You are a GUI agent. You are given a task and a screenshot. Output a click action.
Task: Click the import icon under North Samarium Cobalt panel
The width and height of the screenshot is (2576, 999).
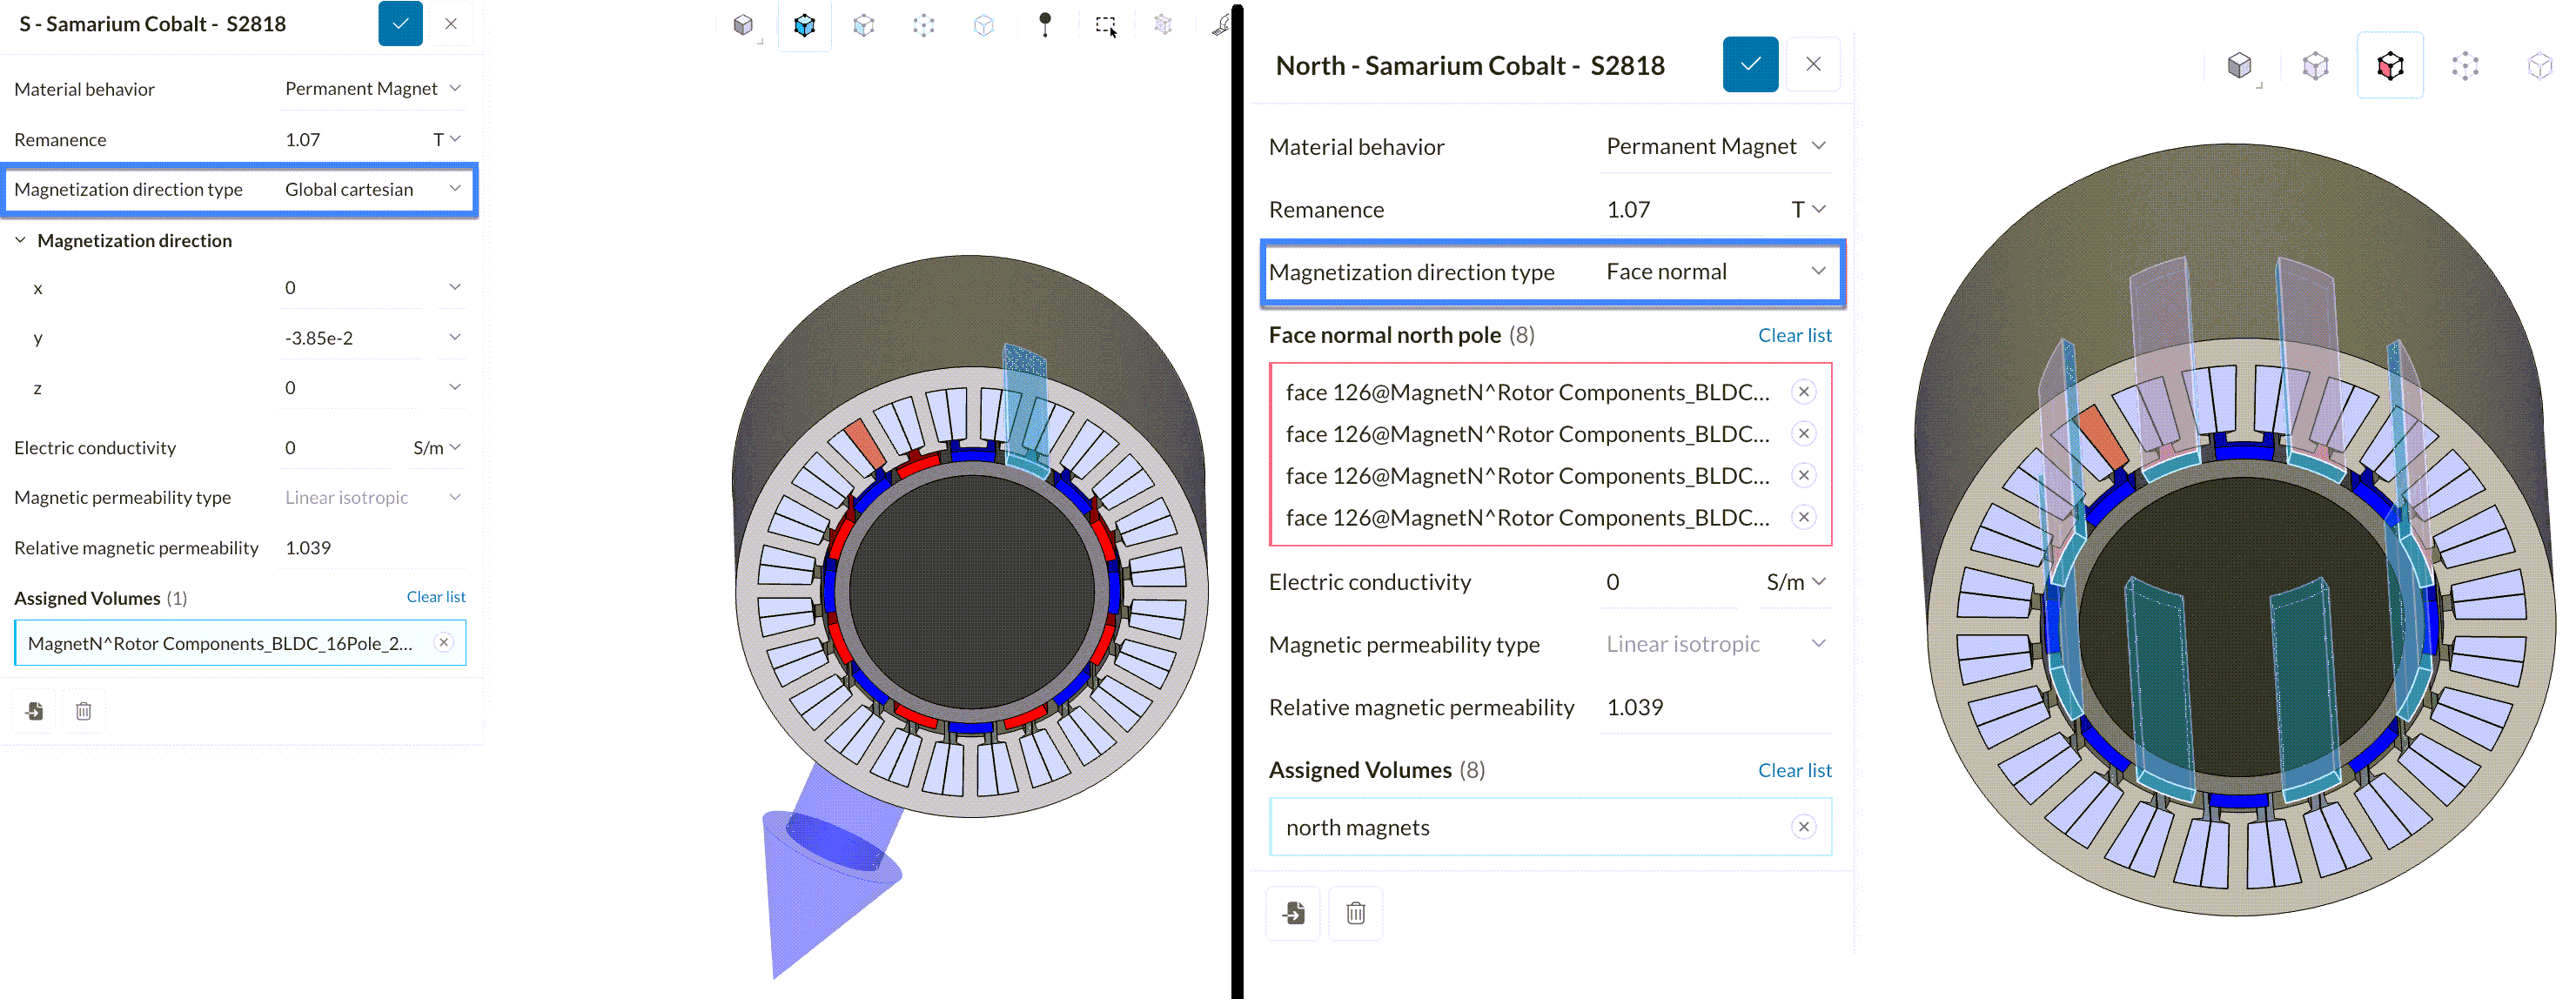coord(1294,913)
